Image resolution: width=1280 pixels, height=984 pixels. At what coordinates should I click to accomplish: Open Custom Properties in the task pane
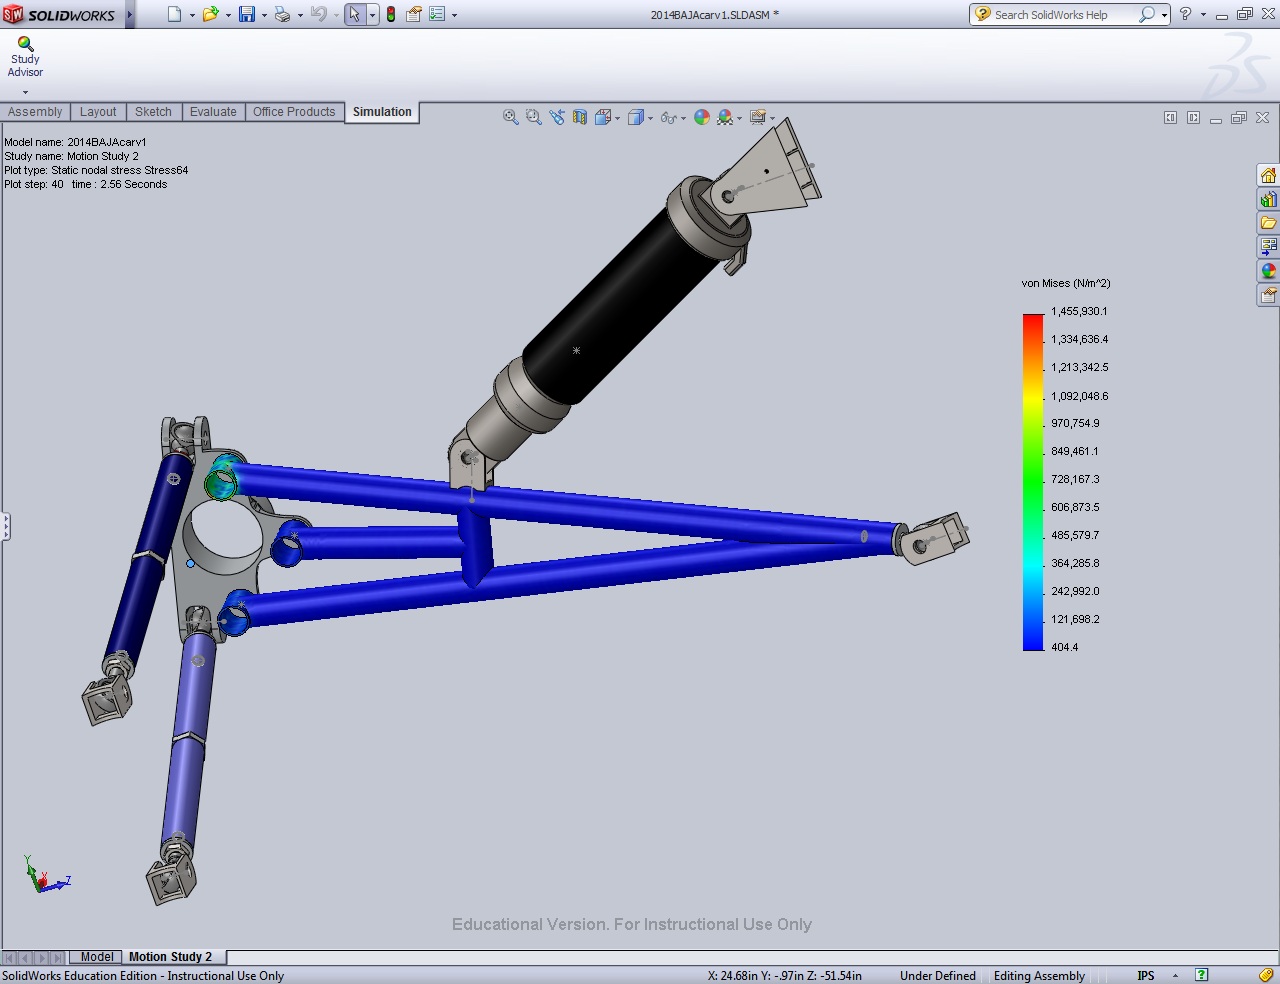[1268, 295]
